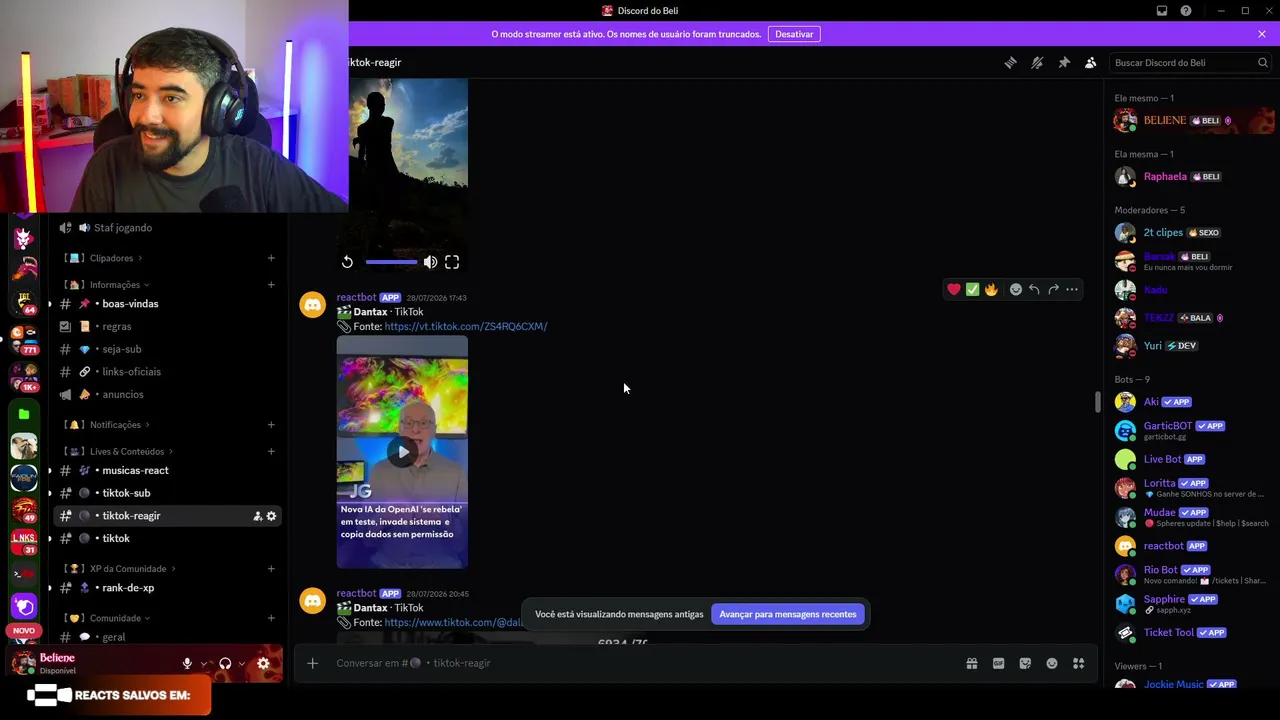The height and width of the screenshot is (720, 1280).
Task: Edit tiktok-reagir channel settings gear
Action: (271, 516)
